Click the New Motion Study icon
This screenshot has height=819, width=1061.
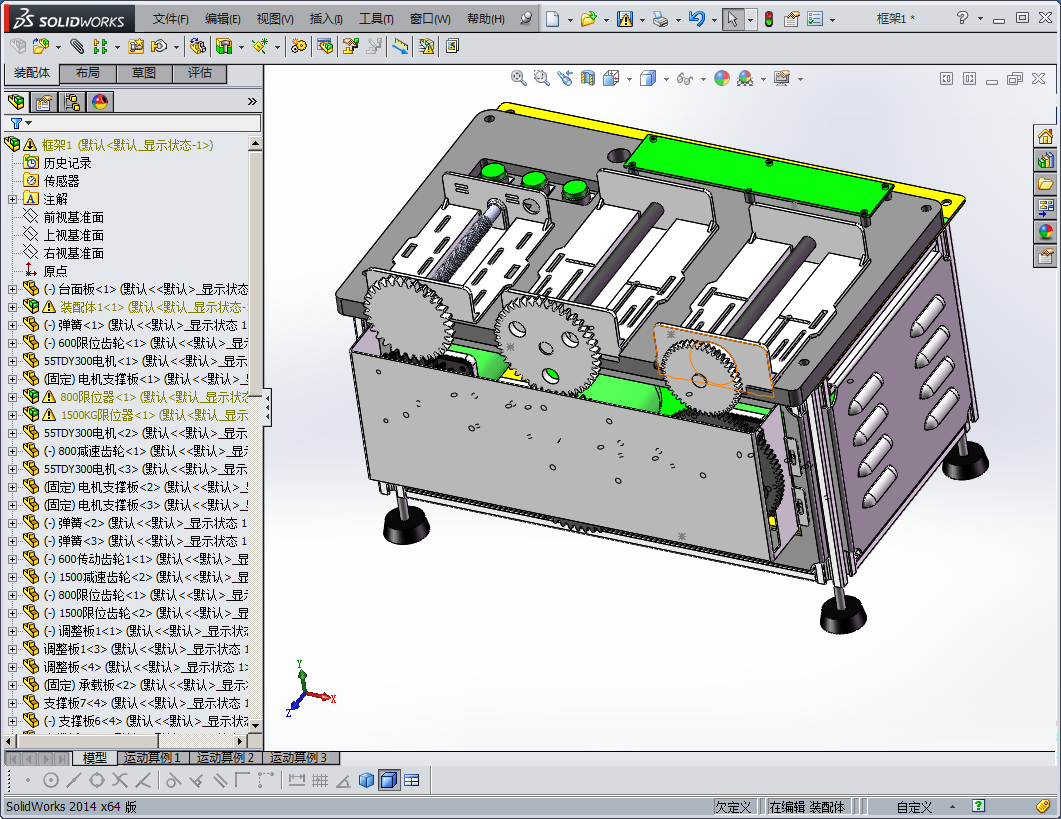298,46
